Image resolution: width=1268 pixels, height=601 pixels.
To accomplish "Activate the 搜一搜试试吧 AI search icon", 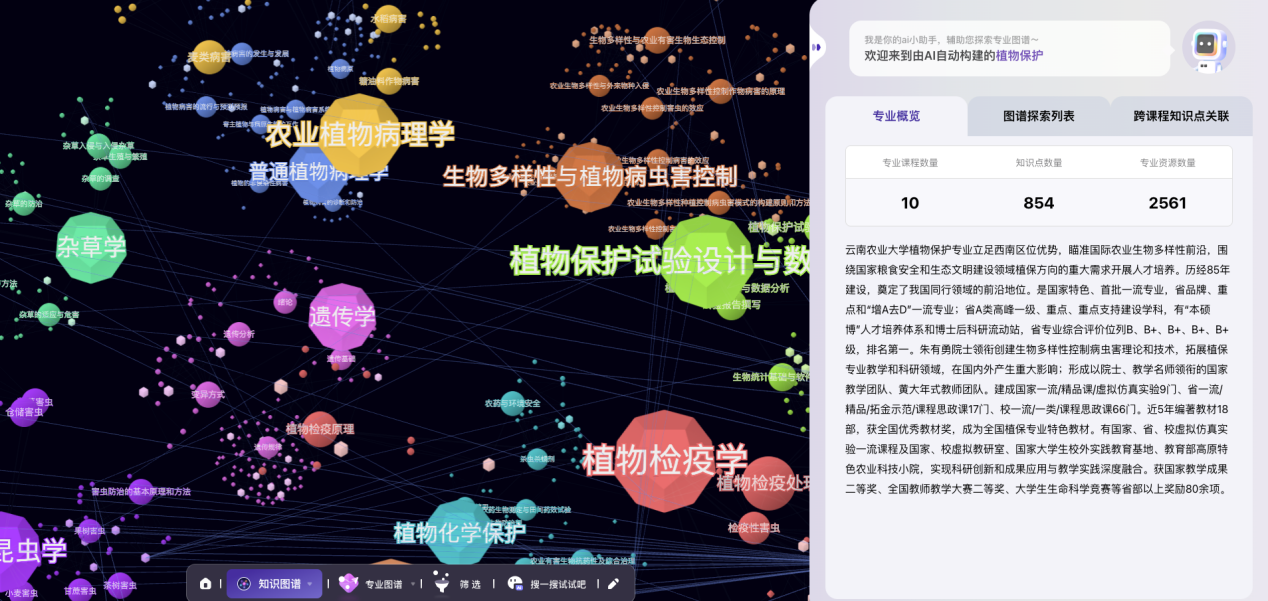I will pos(516,584).
